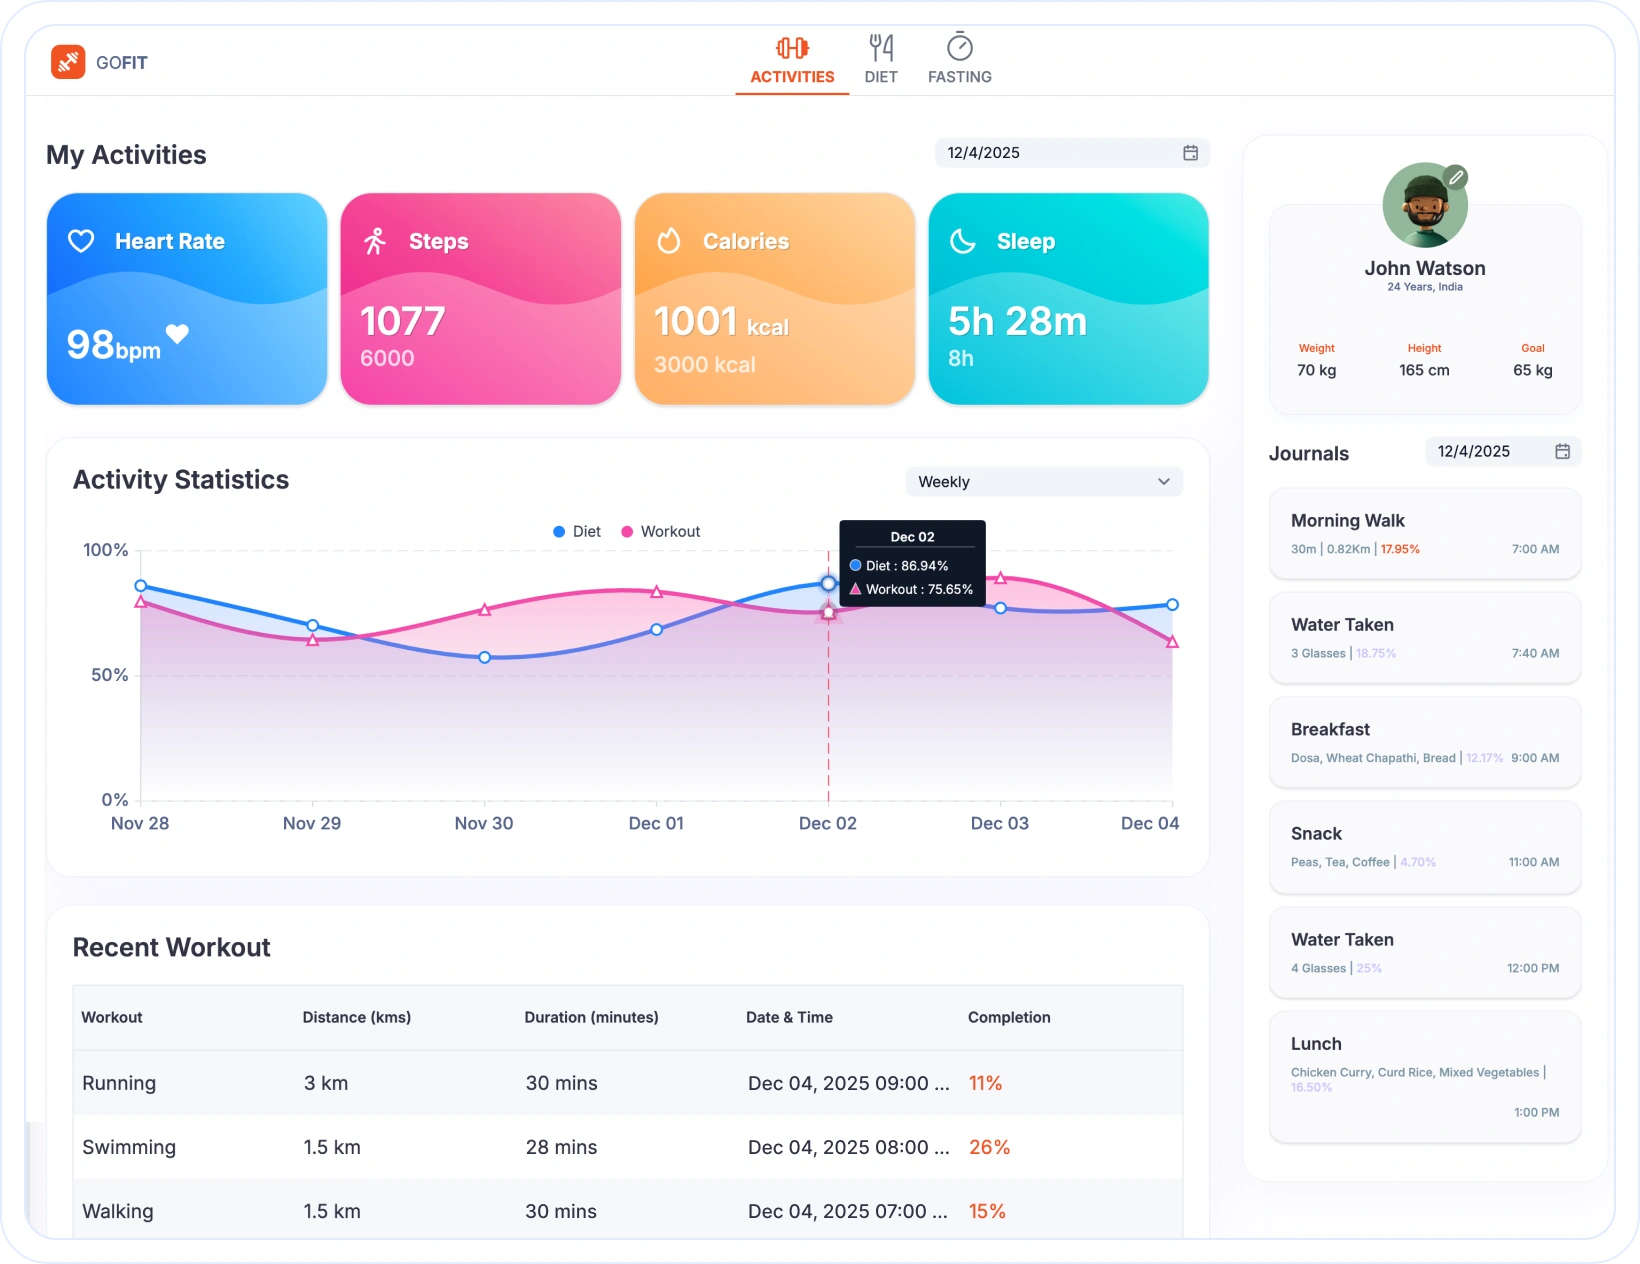The image size is (1640, 1264).
Task: Select the Walking workout row
Action: pyautogui.click(x=627, y=1210)
